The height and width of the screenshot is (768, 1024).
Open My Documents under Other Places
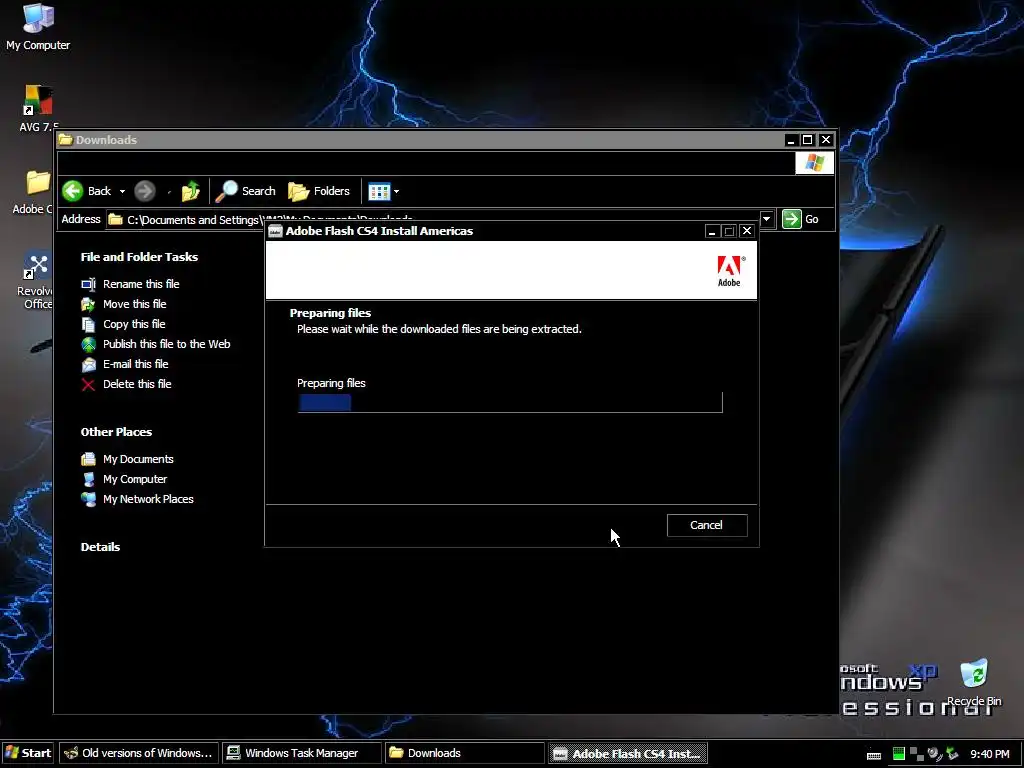(x=138, y=459)
